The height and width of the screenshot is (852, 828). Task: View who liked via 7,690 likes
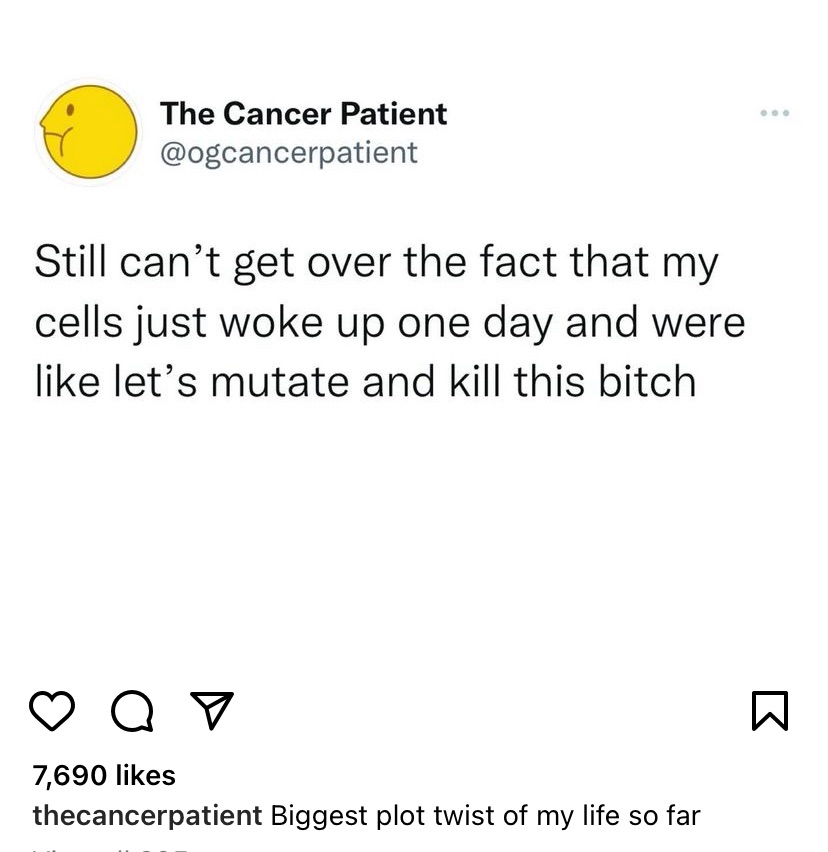pos(104,775)
